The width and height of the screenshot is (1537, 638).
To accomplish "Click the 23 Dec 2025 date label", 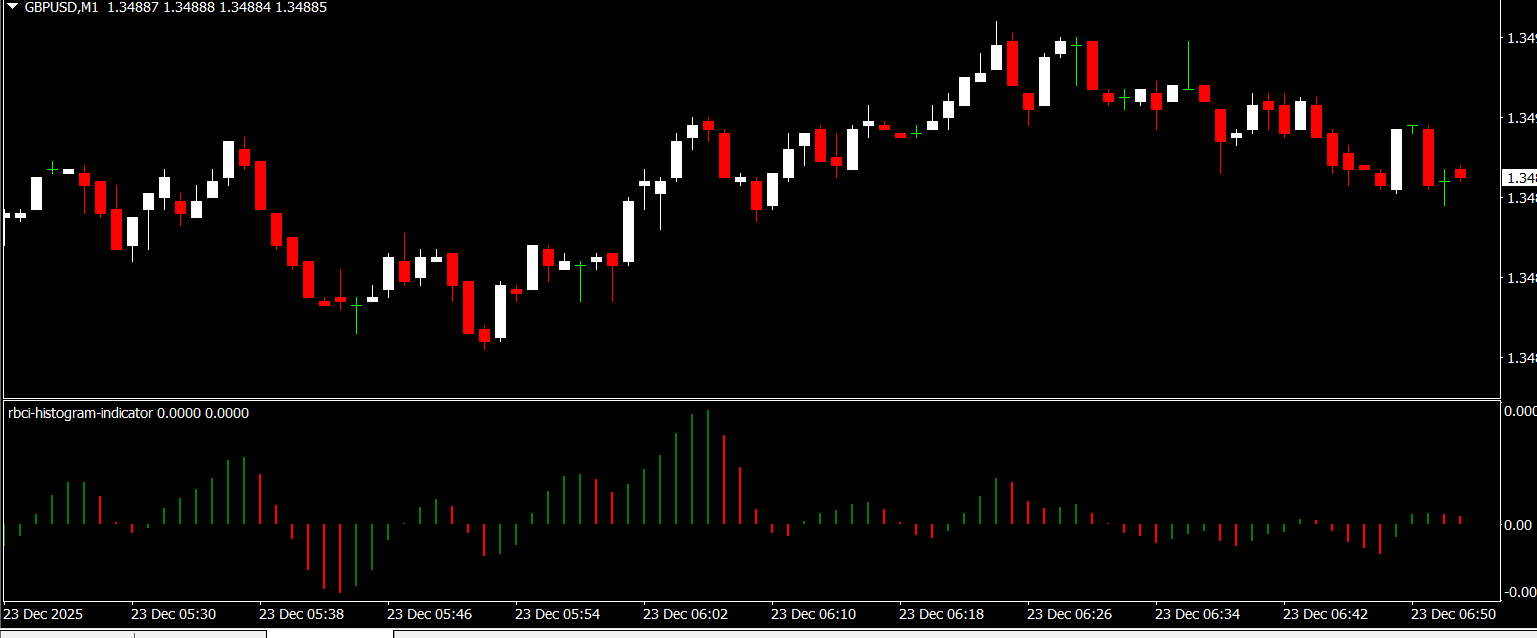I will tap(43, 613).
